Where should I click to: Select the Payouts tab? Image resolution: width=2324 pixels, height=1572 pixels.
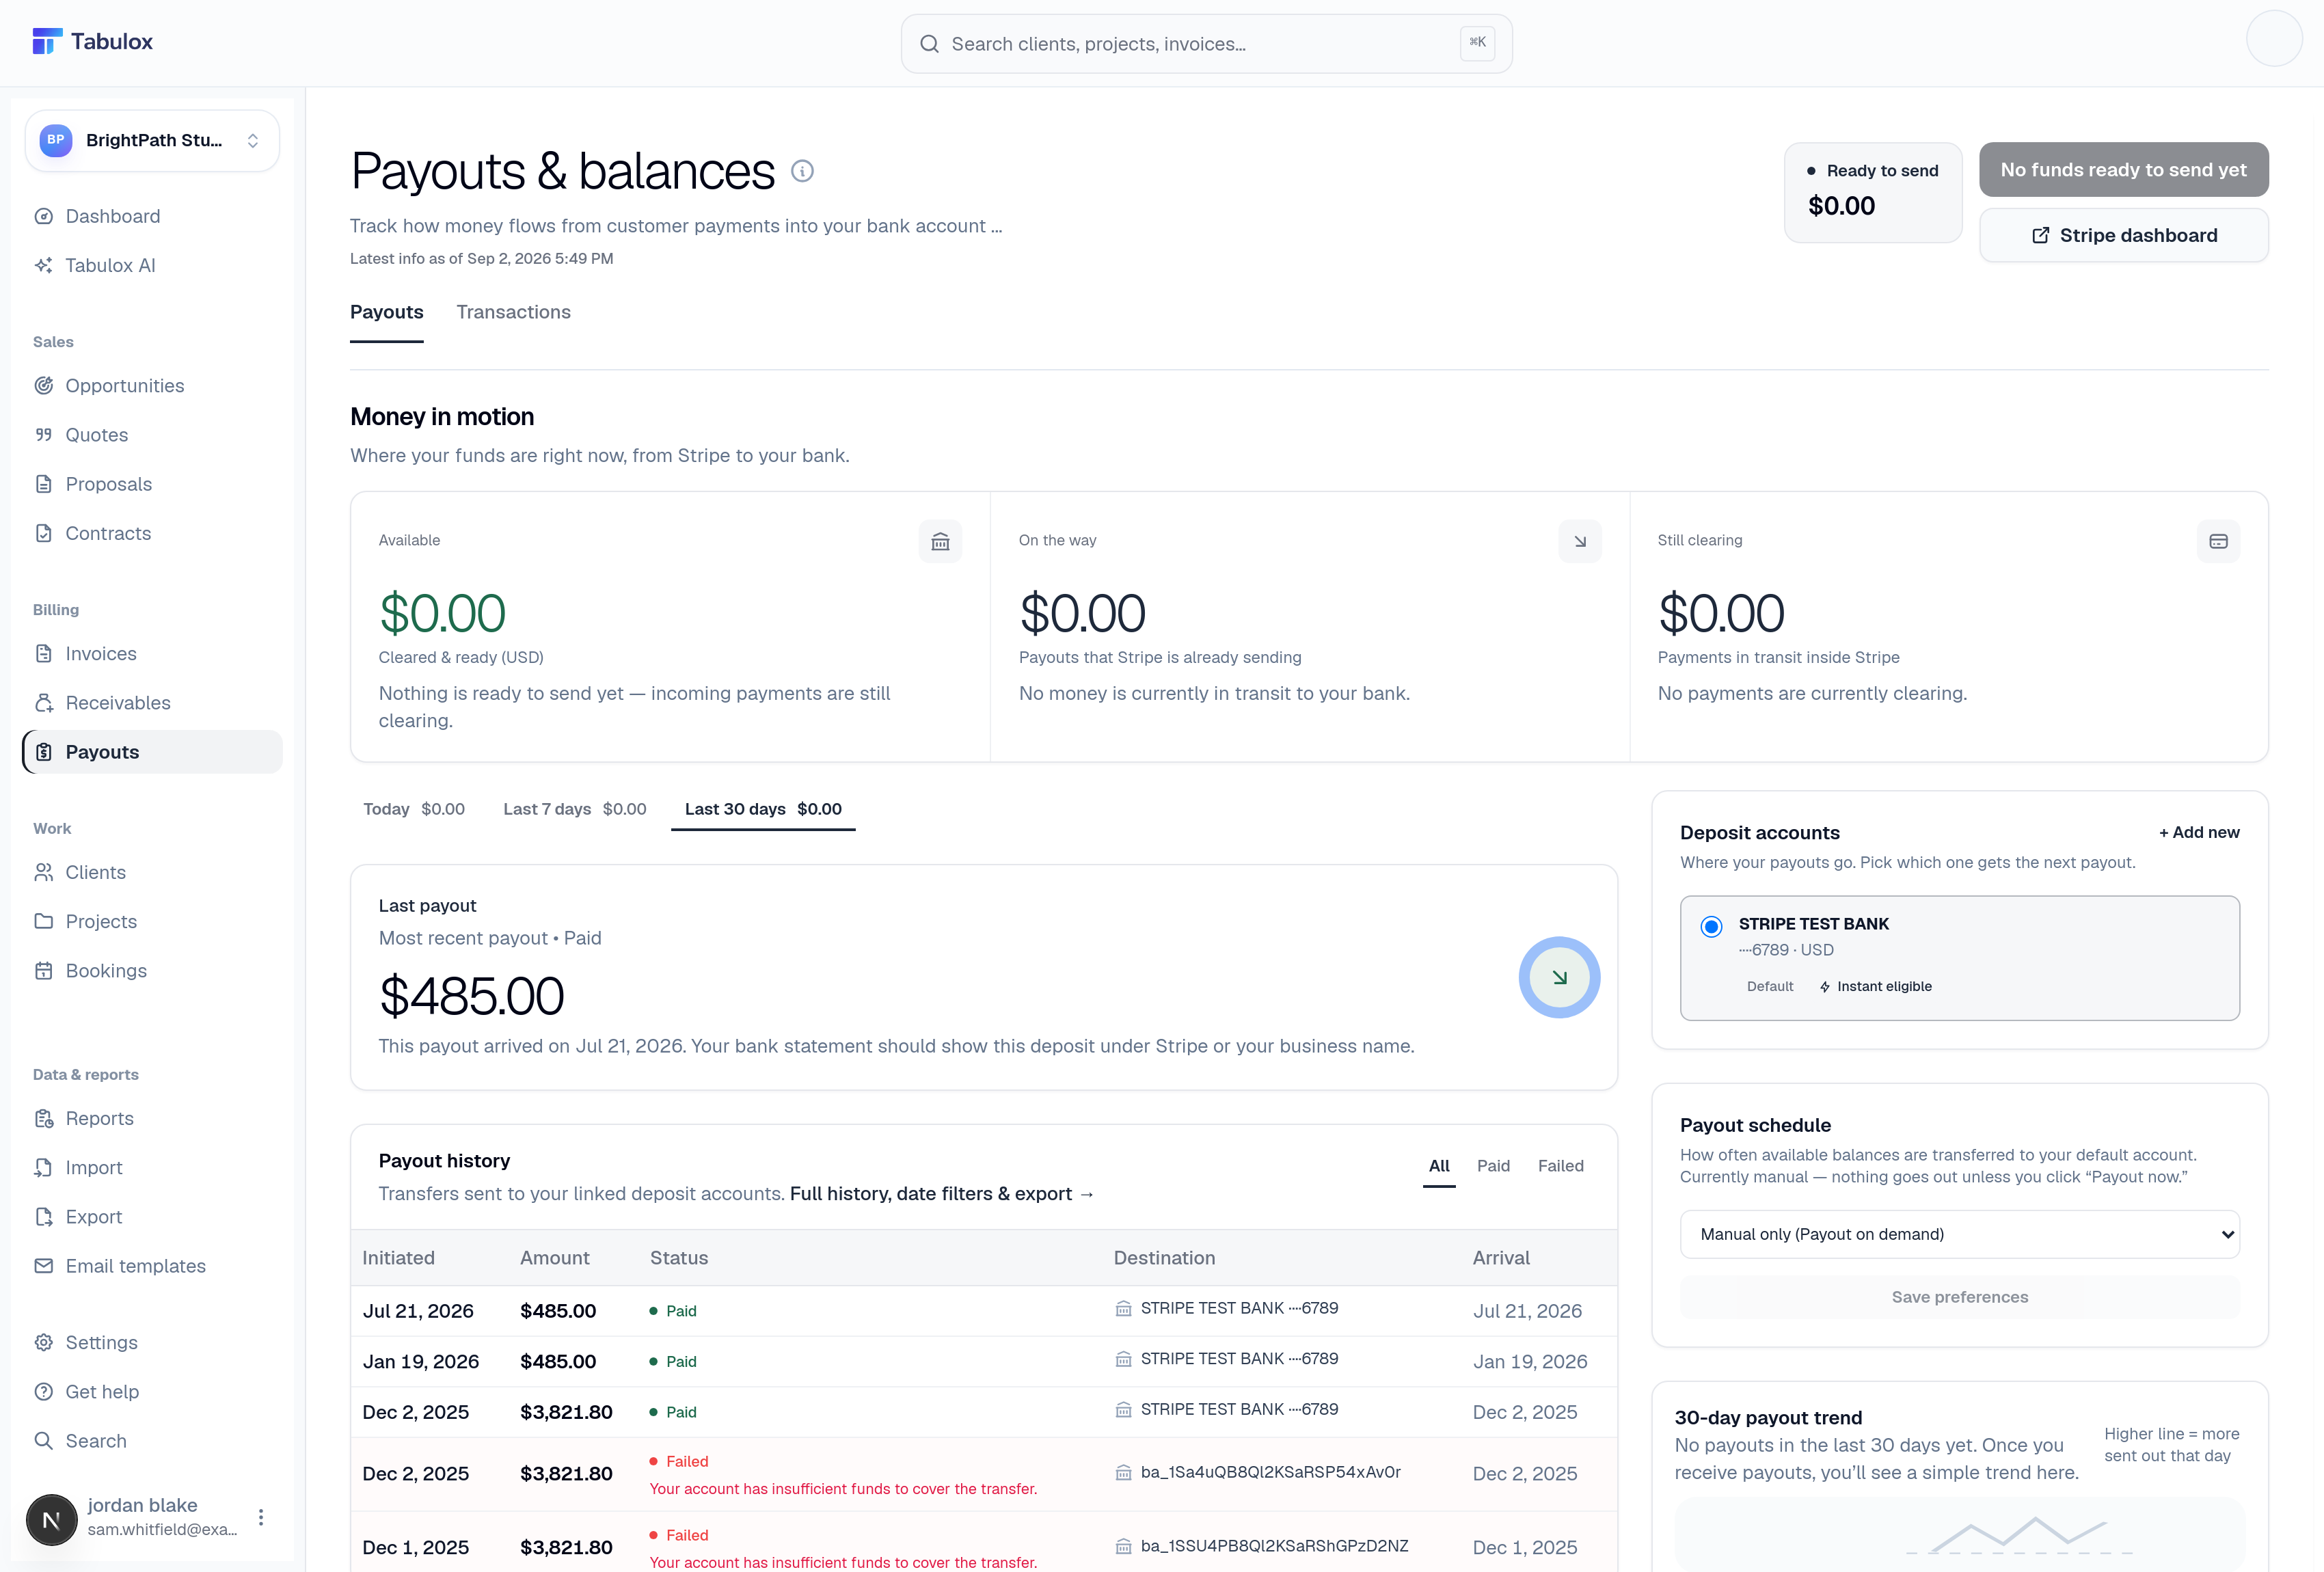pos(387,312)
